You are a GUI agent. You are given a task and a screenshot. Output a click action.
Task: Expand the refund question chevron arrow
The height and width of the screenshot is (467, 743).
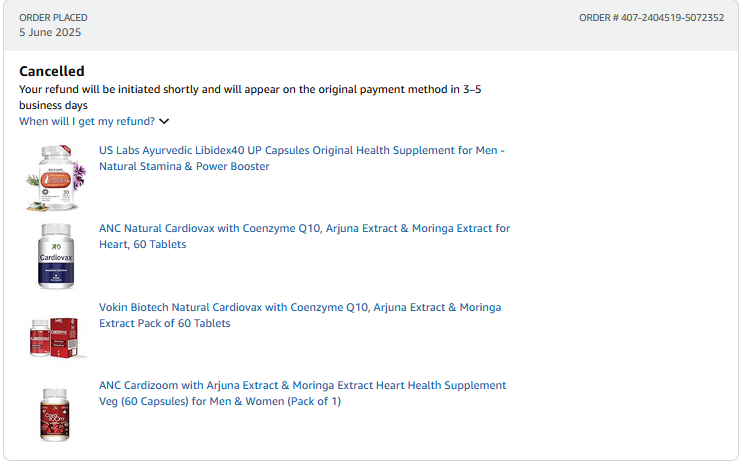pos(164,122)
